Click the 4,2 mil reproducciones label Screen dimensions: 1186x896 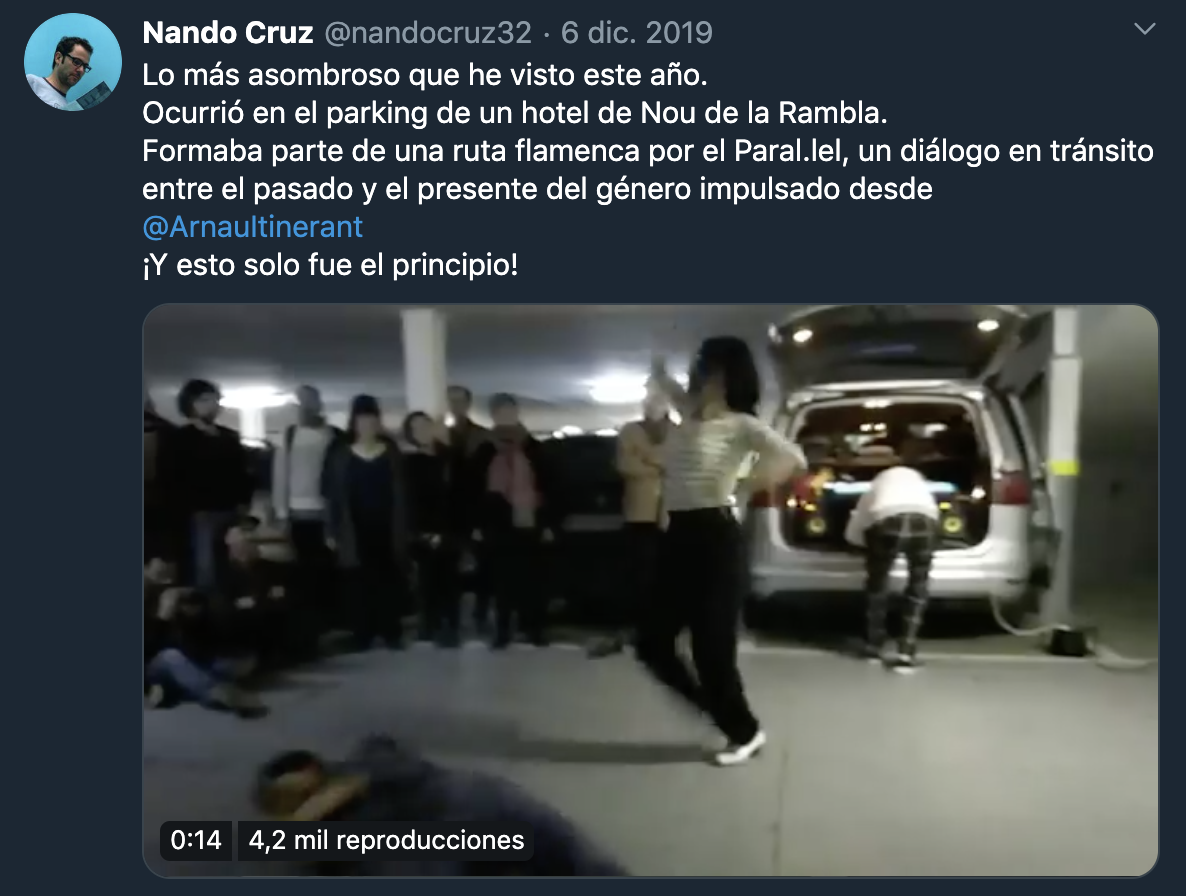[x=386, y=840]
